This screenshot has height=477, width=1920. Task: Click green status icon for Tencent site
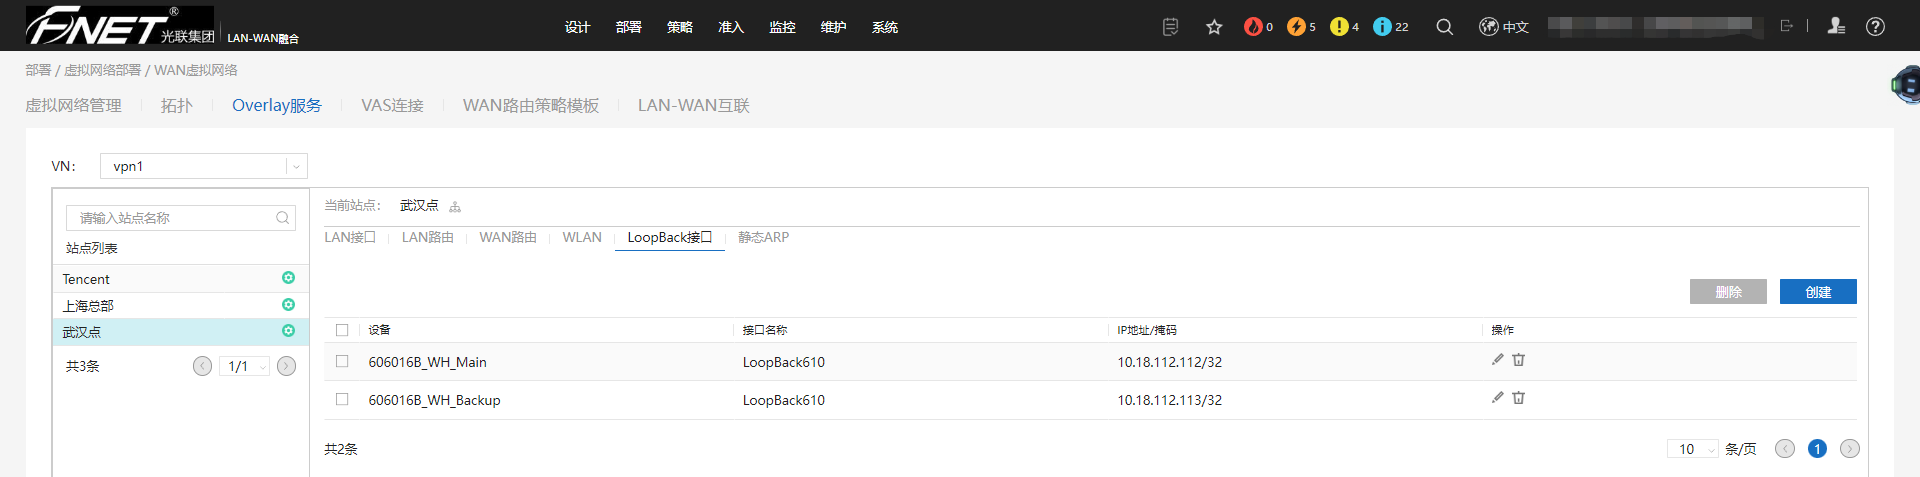288,278
